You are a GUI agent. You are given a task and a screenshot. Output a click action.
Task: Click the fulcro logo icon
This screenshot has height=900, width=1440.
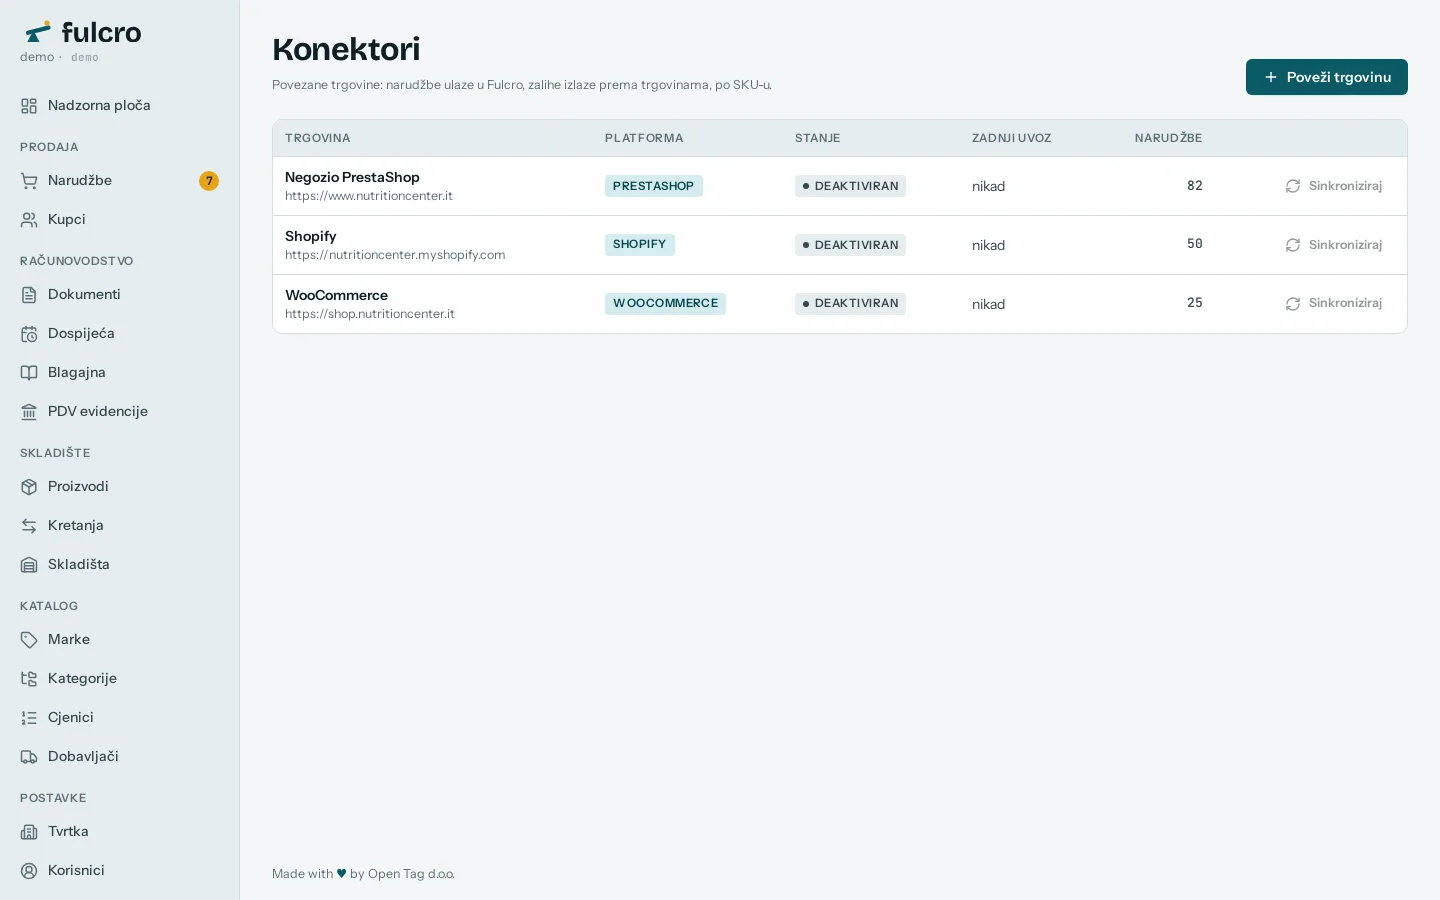tap(38, 32)
